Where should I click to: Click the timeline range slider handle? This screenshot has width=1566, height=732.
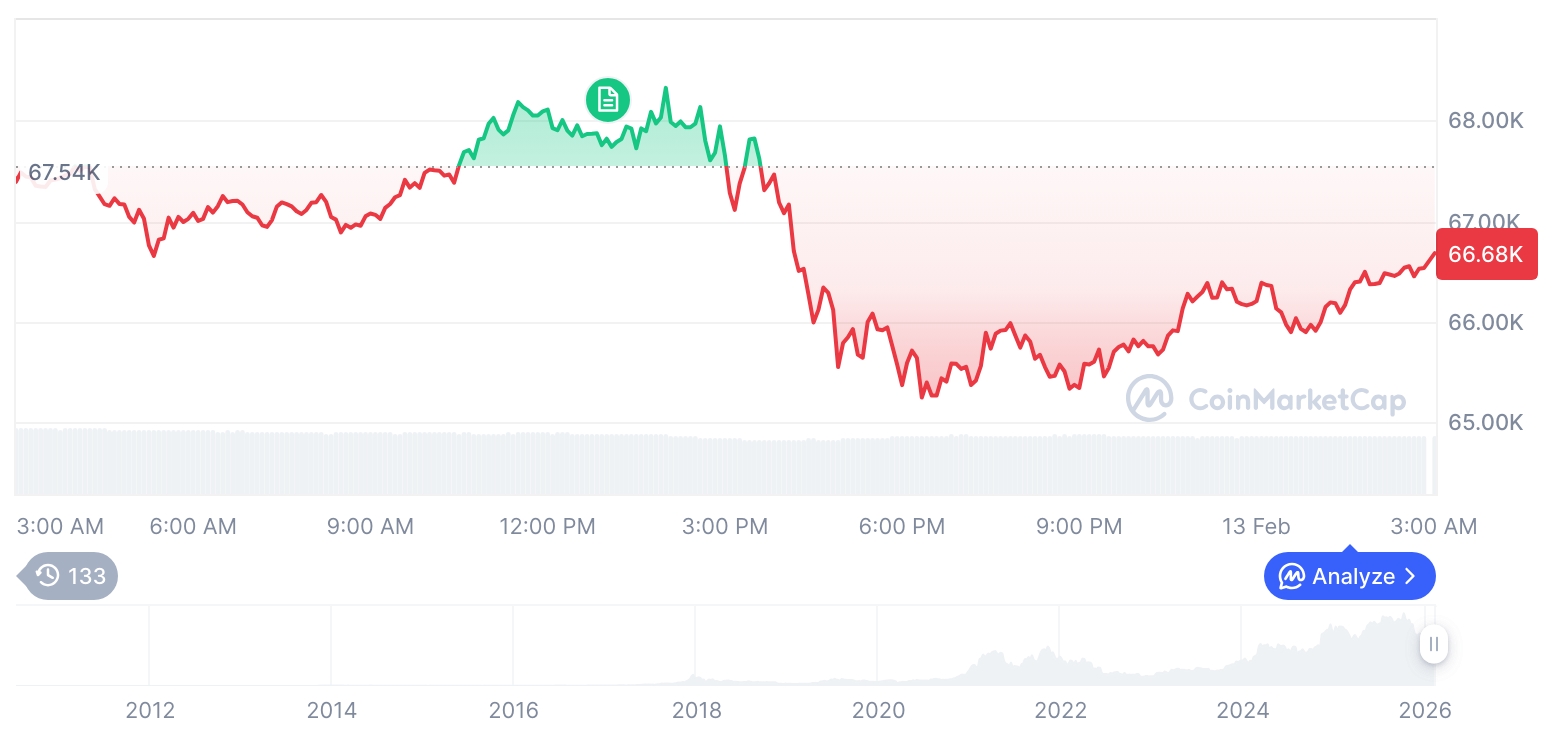[x=1433, y=644]
